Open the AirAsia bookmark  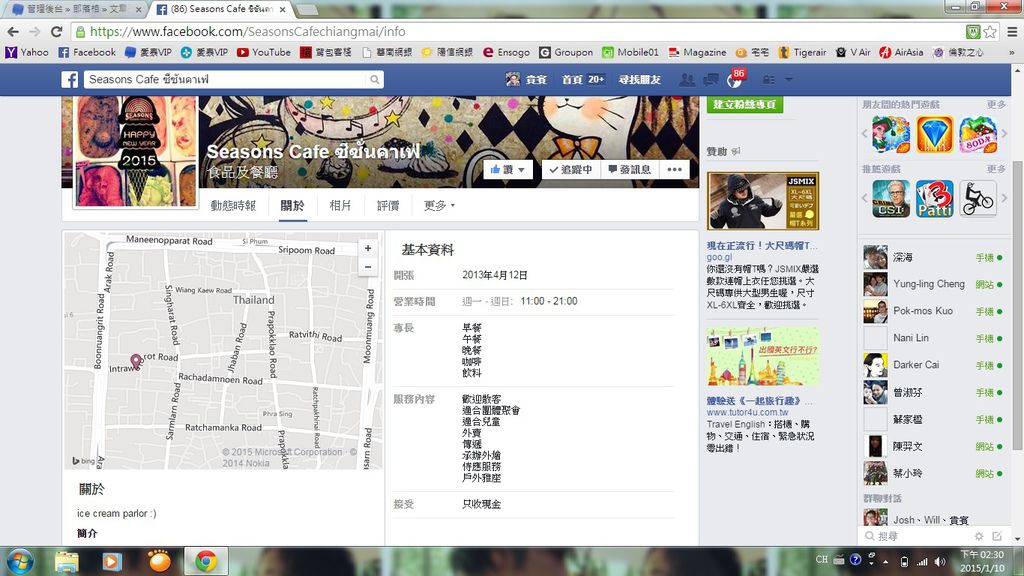click(901, 52)
